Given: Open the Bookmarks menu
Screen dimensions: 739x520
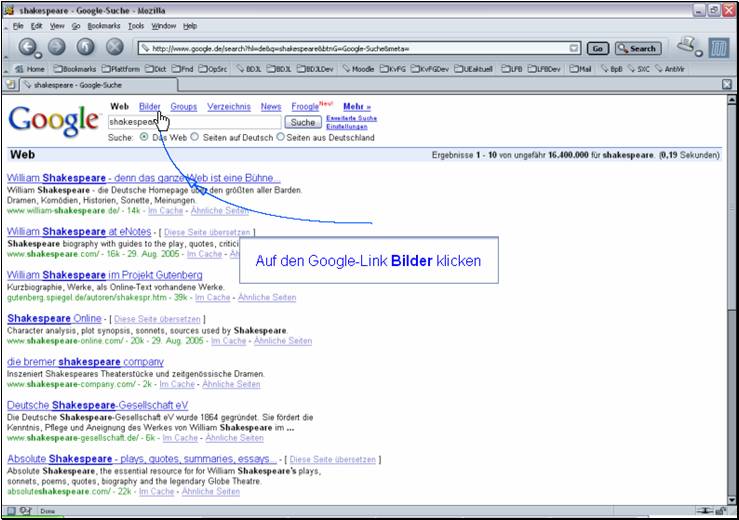Looking at the screenshot, I should click(x=104, y=25).
